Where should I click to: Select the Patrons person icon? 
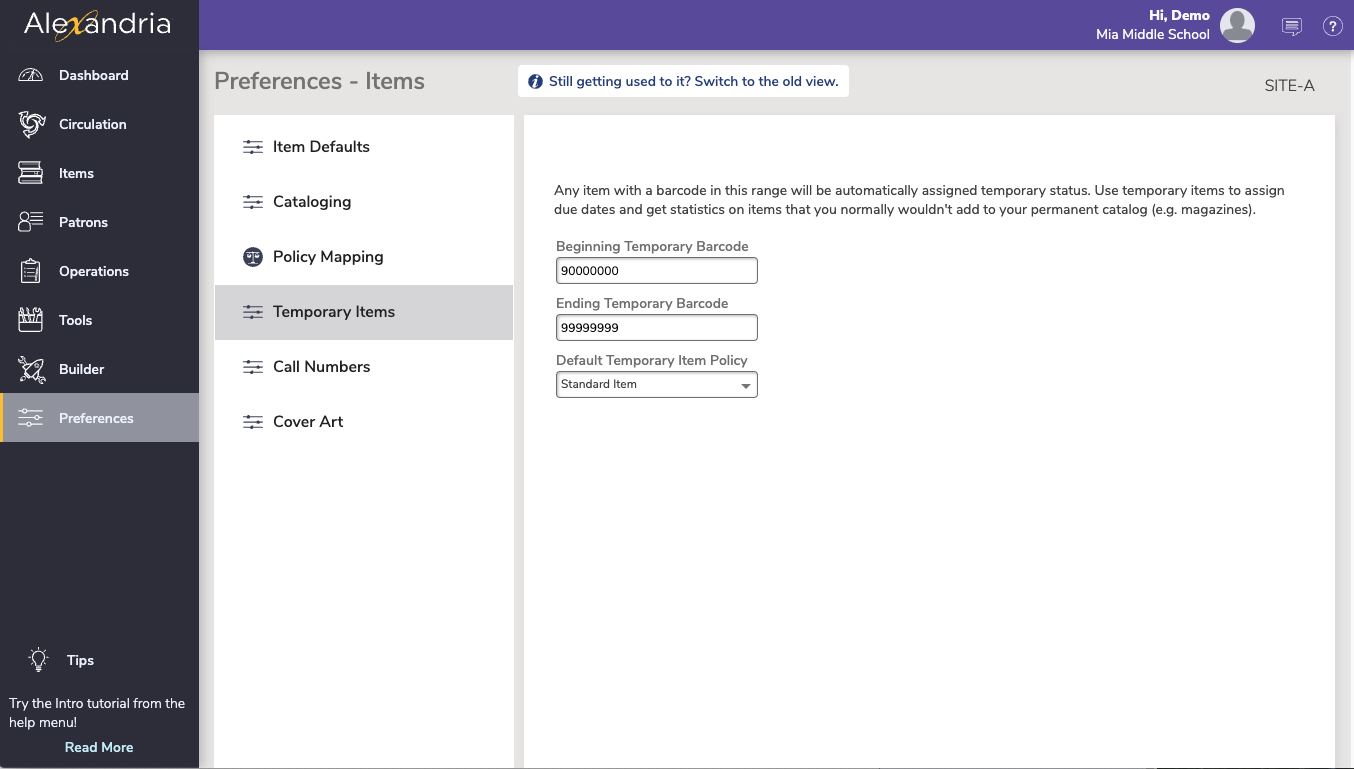coord(31,222)
